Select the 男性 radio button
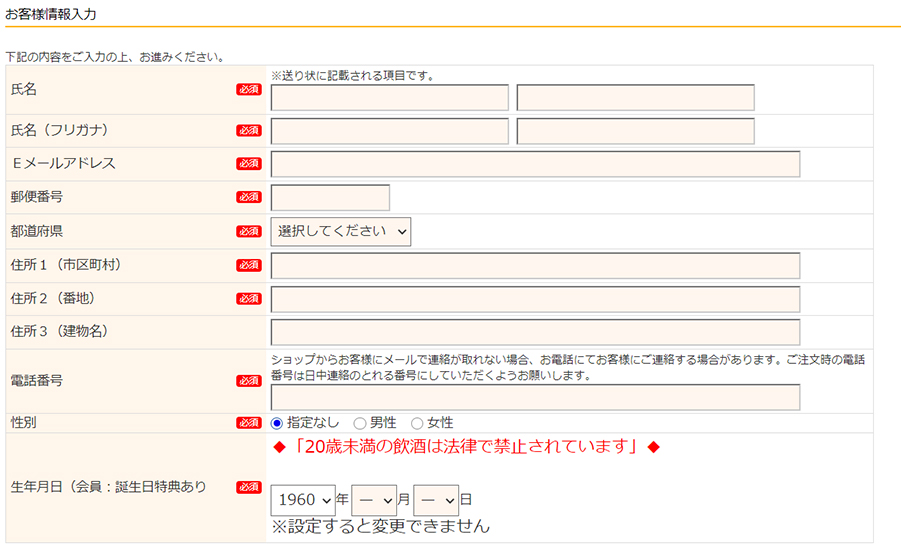Viewport: 901px width, 546px height. tap(360, 423)
